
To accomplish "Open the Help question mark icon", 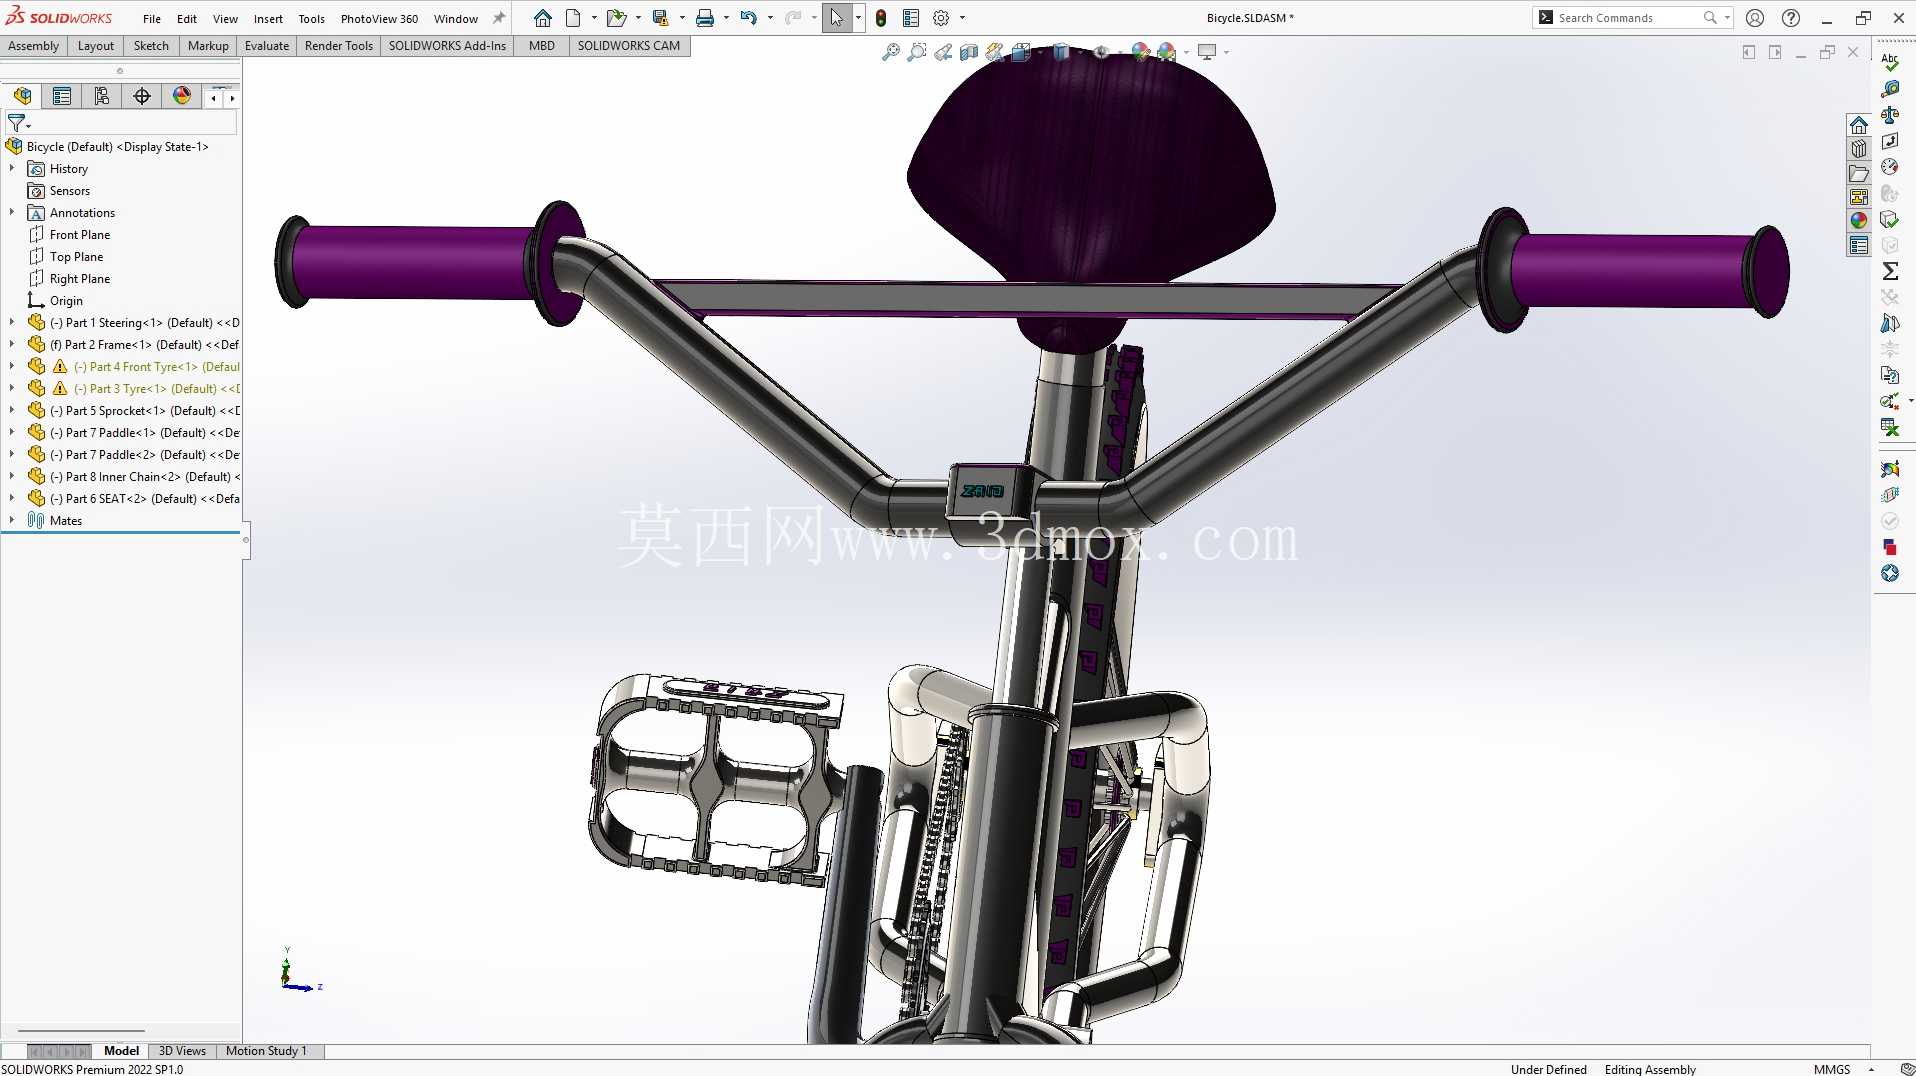I will coord(1791,18).
